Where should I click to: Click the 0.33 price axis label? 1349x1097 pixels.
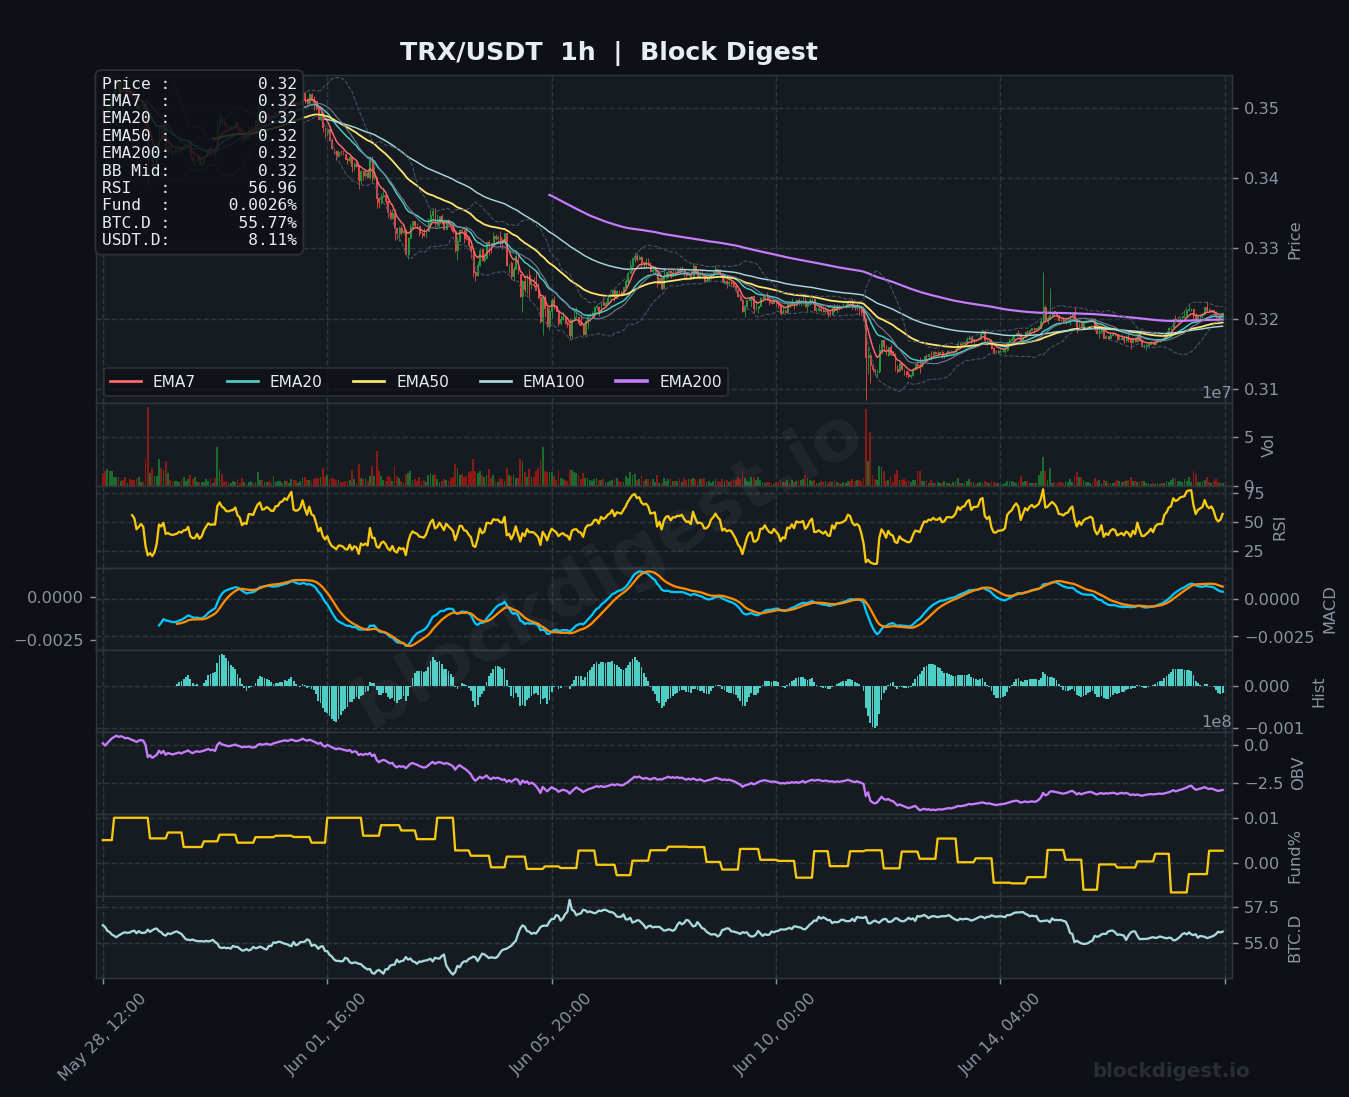1261,248
